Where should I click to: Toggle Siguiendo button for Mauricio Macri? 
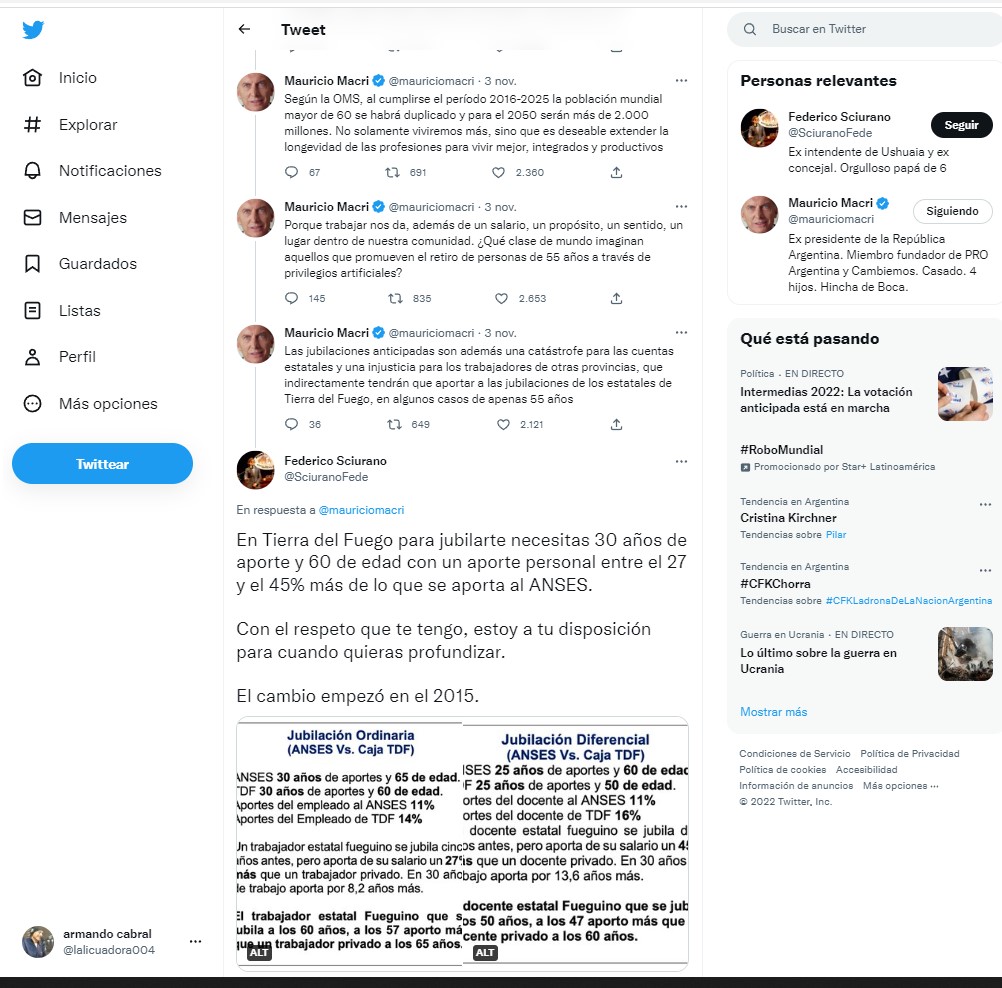click(952, 211)
